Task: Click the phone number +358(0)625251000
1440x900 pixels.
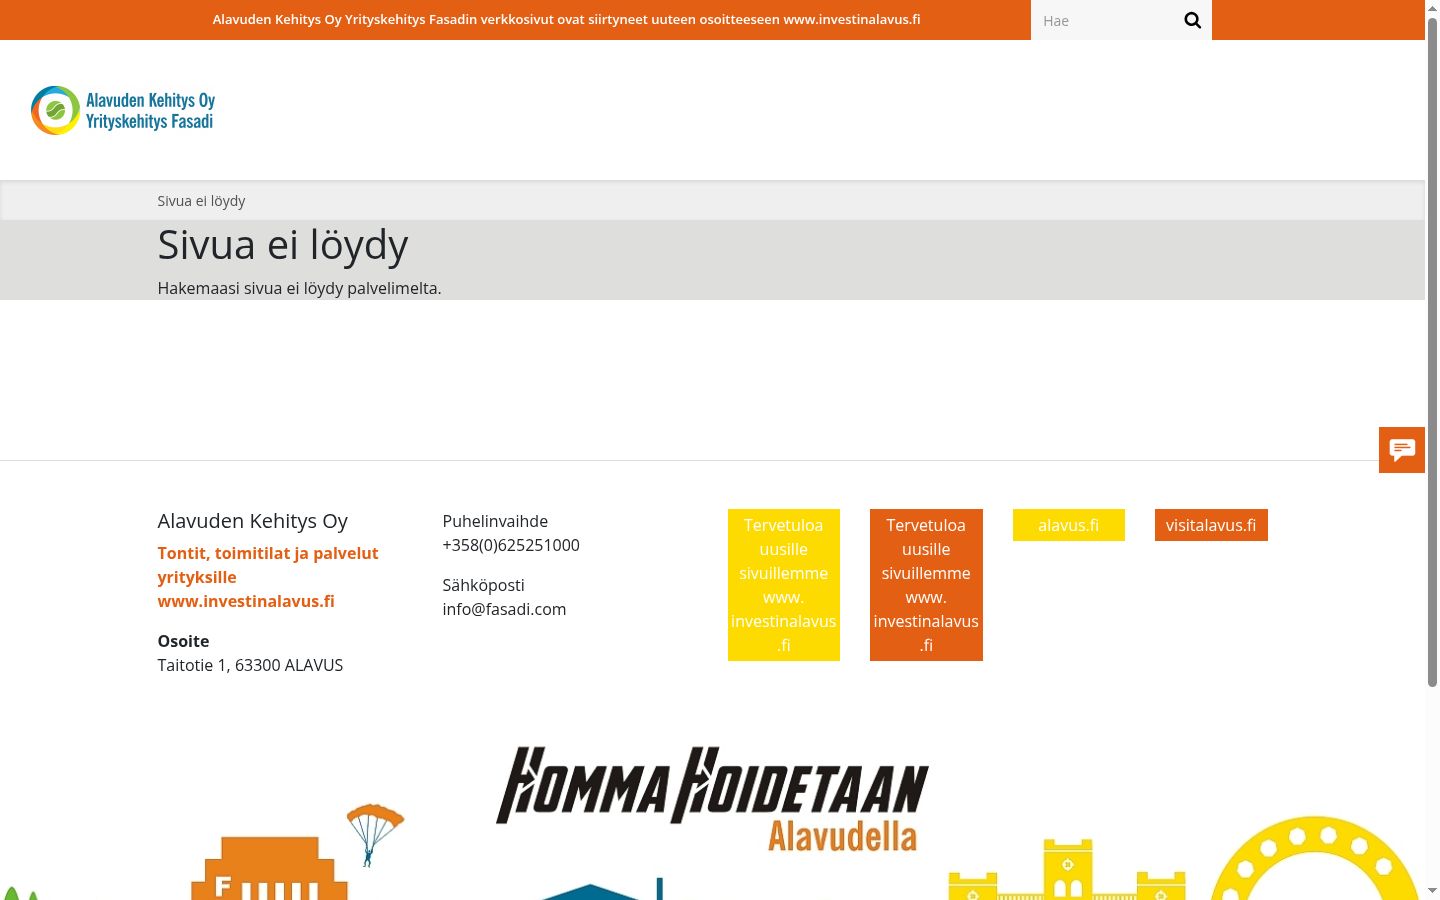Action: coord(511,545)
